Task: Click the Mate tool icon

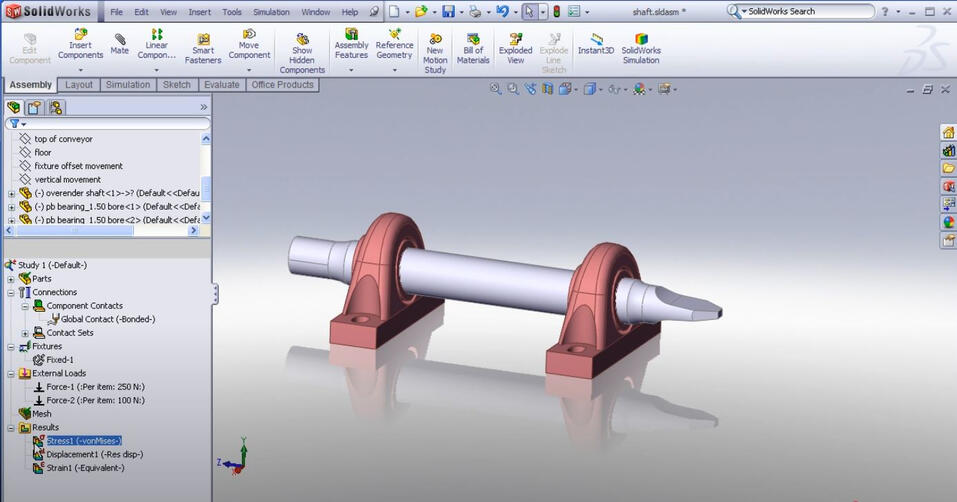Action: [x=120, y=44]
